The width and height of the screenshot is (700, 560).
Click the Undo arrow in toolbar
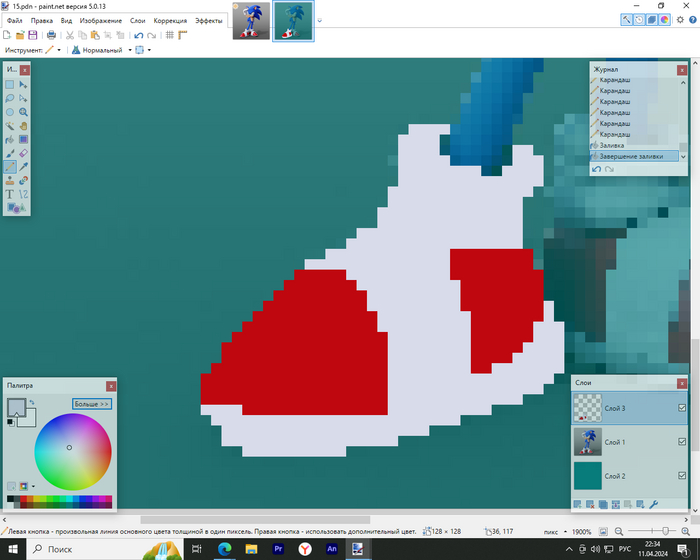139,35
